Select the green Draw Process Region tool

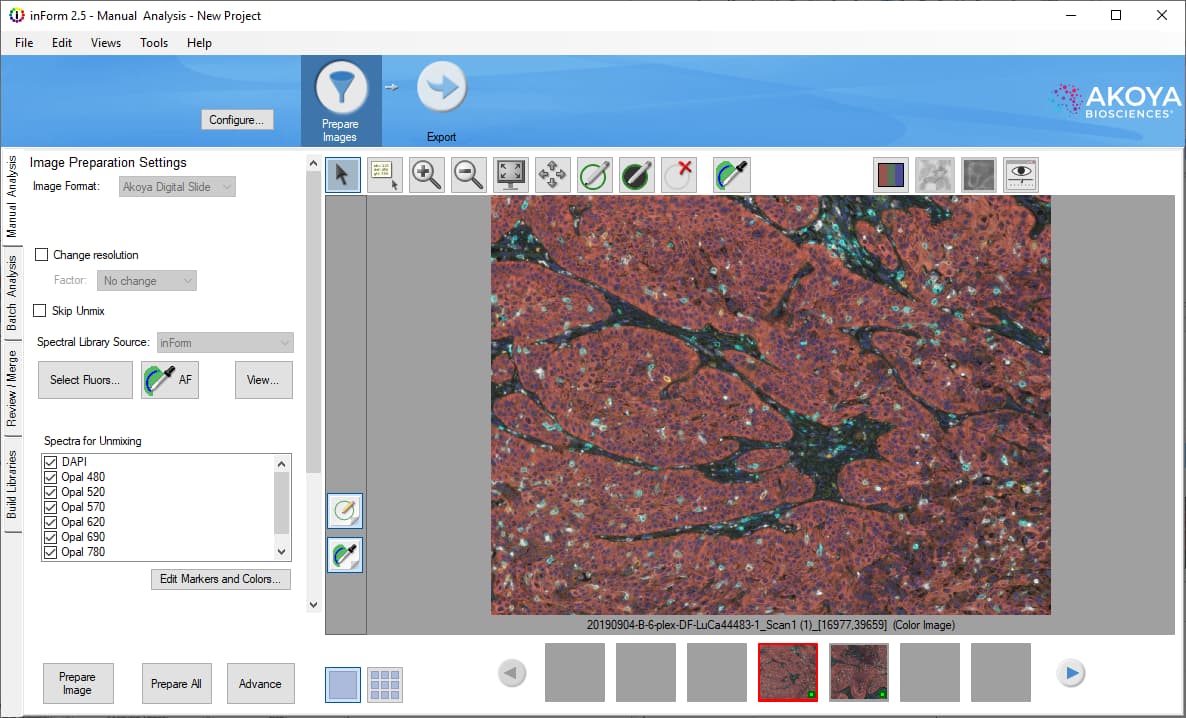click(595, 175)
